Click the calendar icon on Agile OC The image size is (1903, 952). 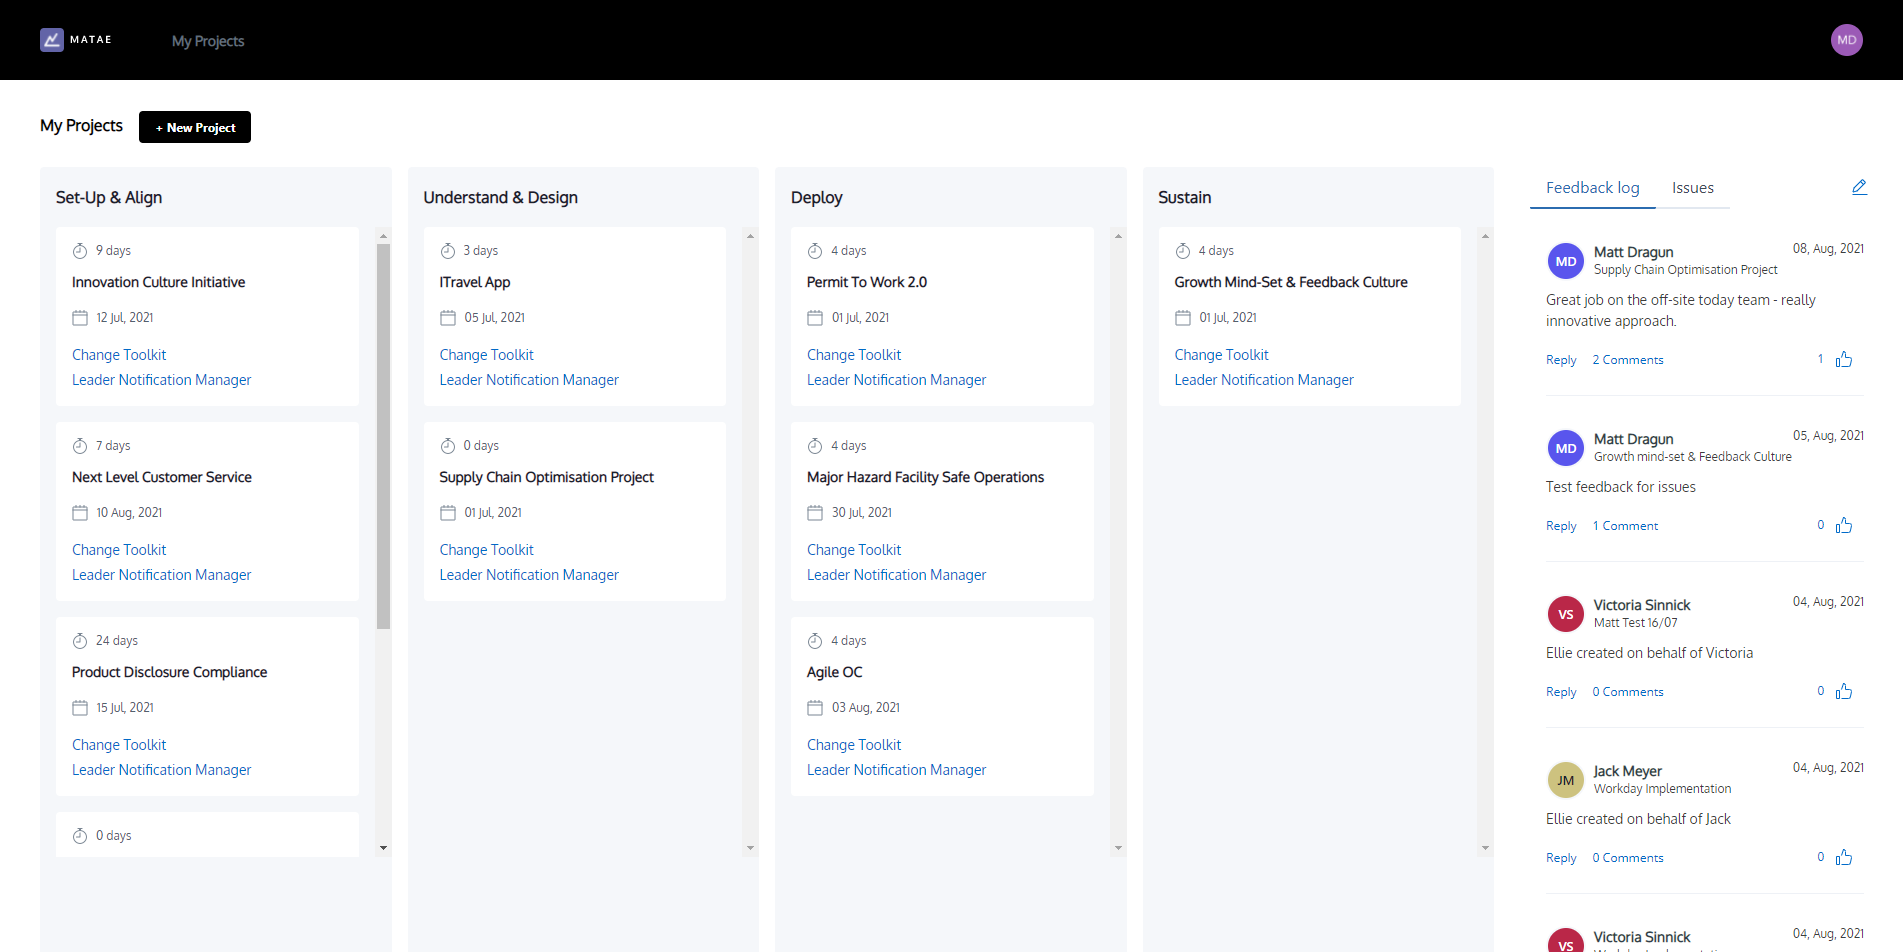pos(815,706)
